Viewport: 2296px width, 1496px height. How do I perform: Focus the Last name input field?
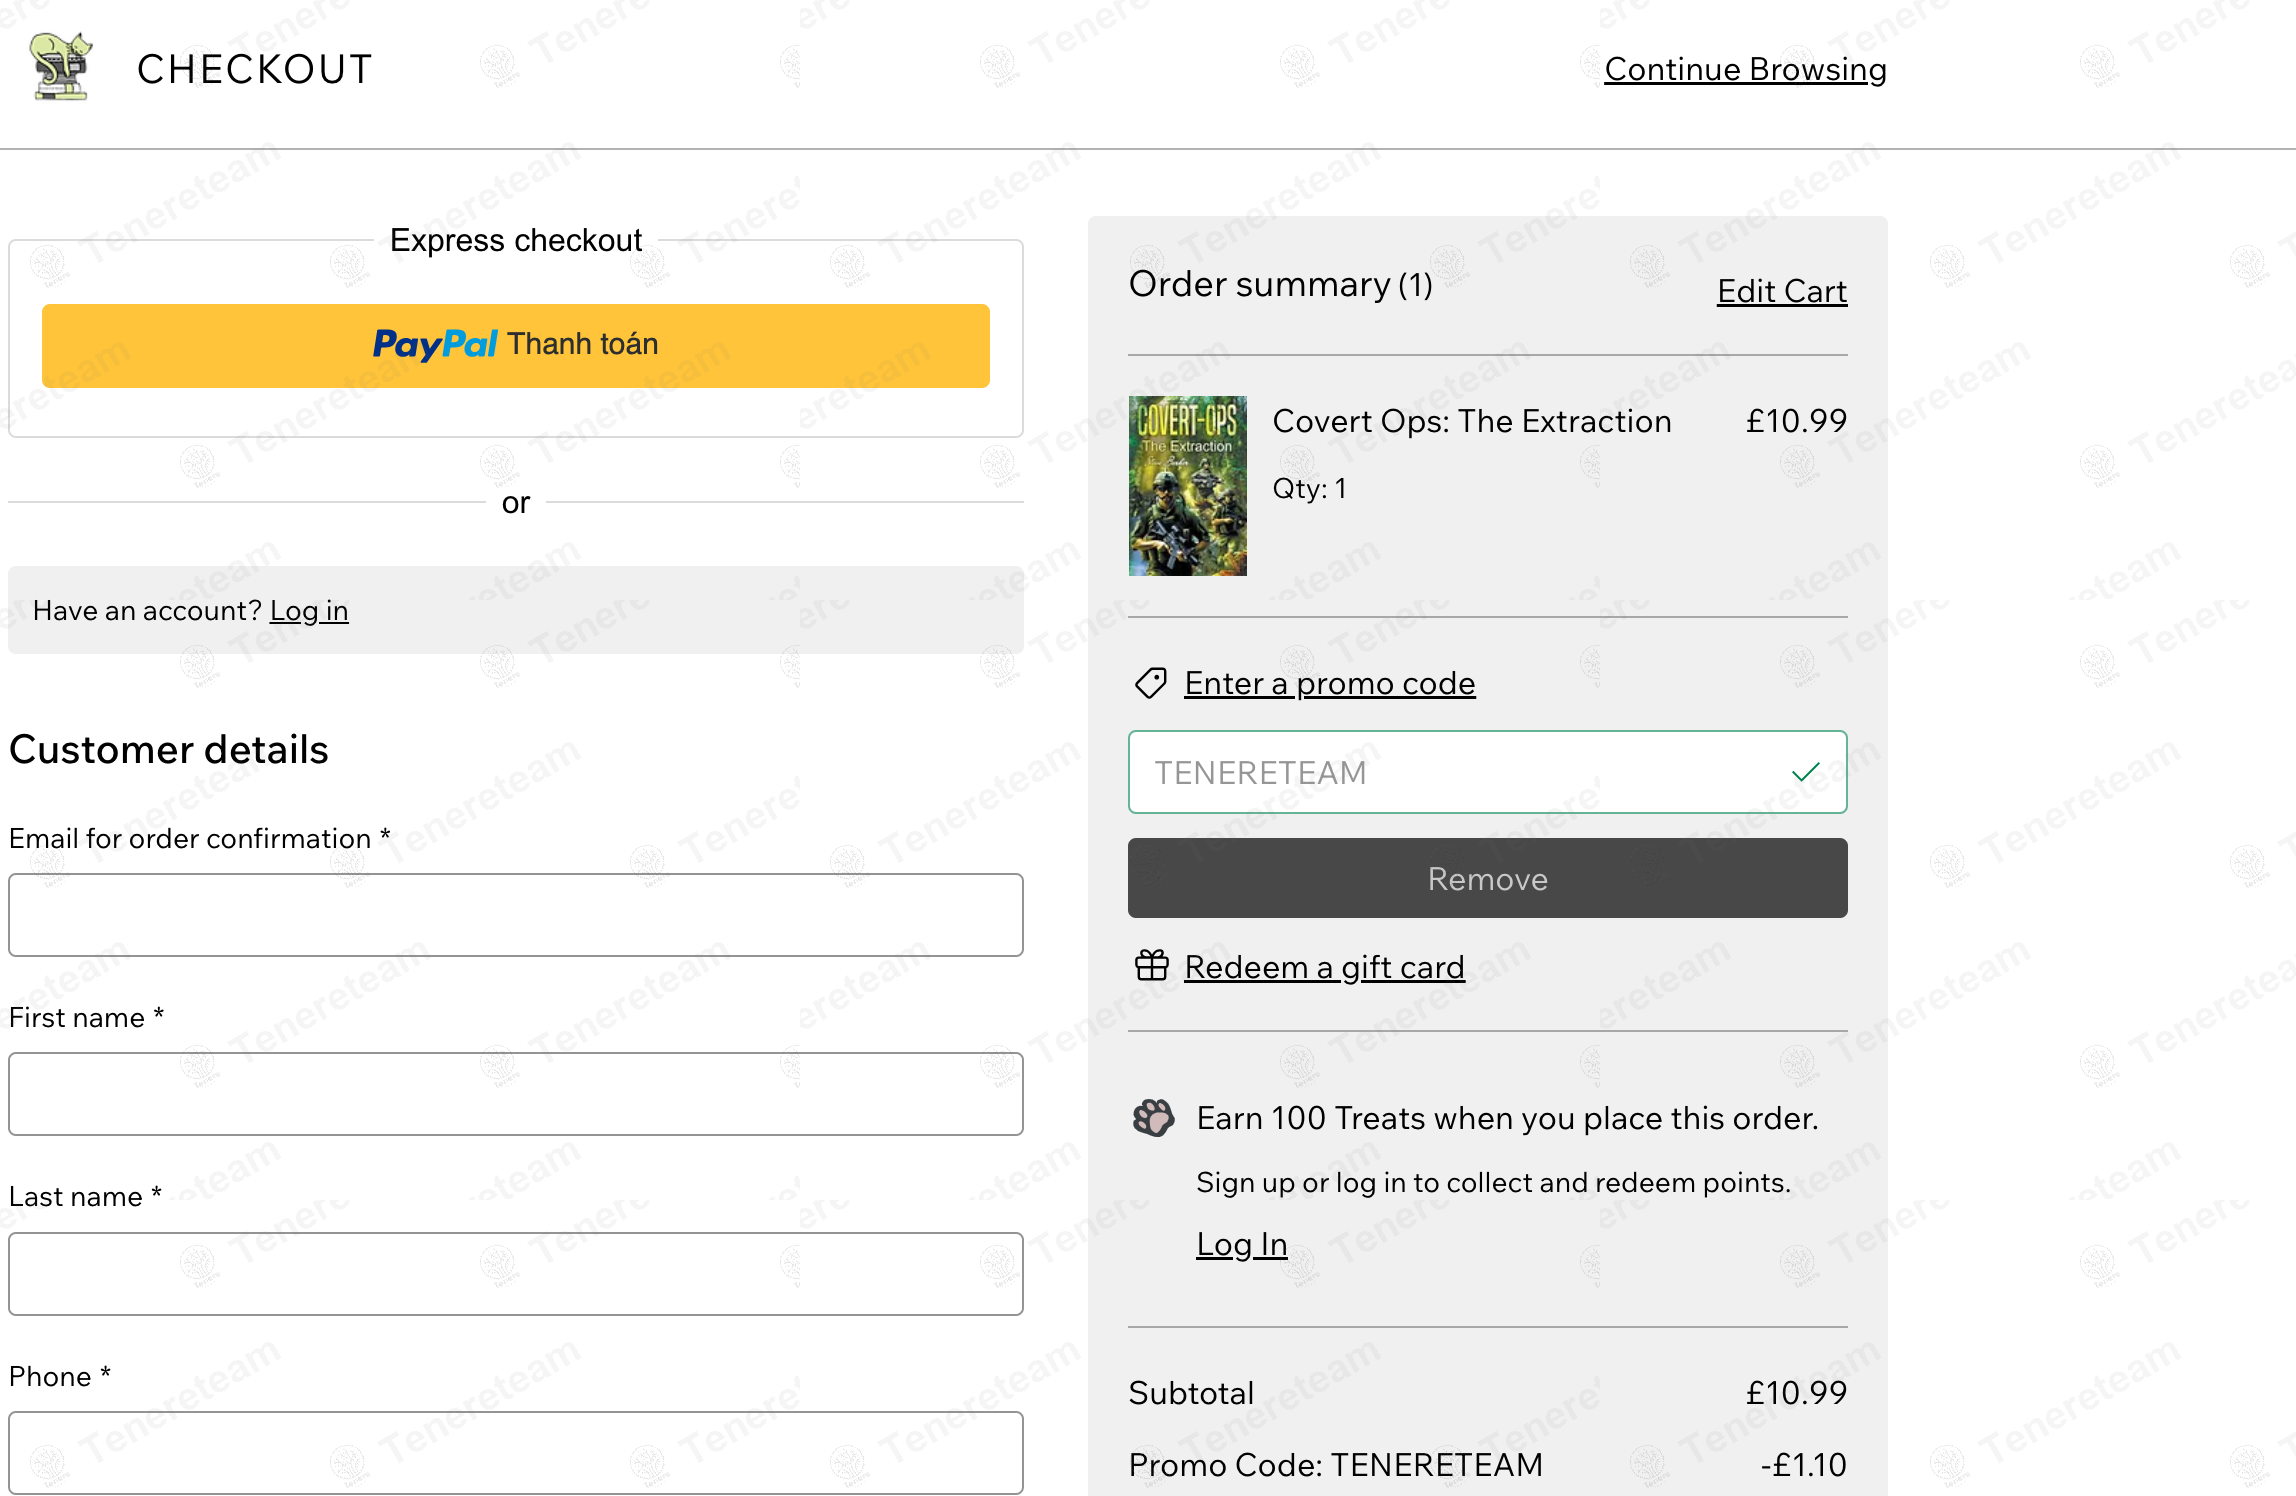point(516,1274)
